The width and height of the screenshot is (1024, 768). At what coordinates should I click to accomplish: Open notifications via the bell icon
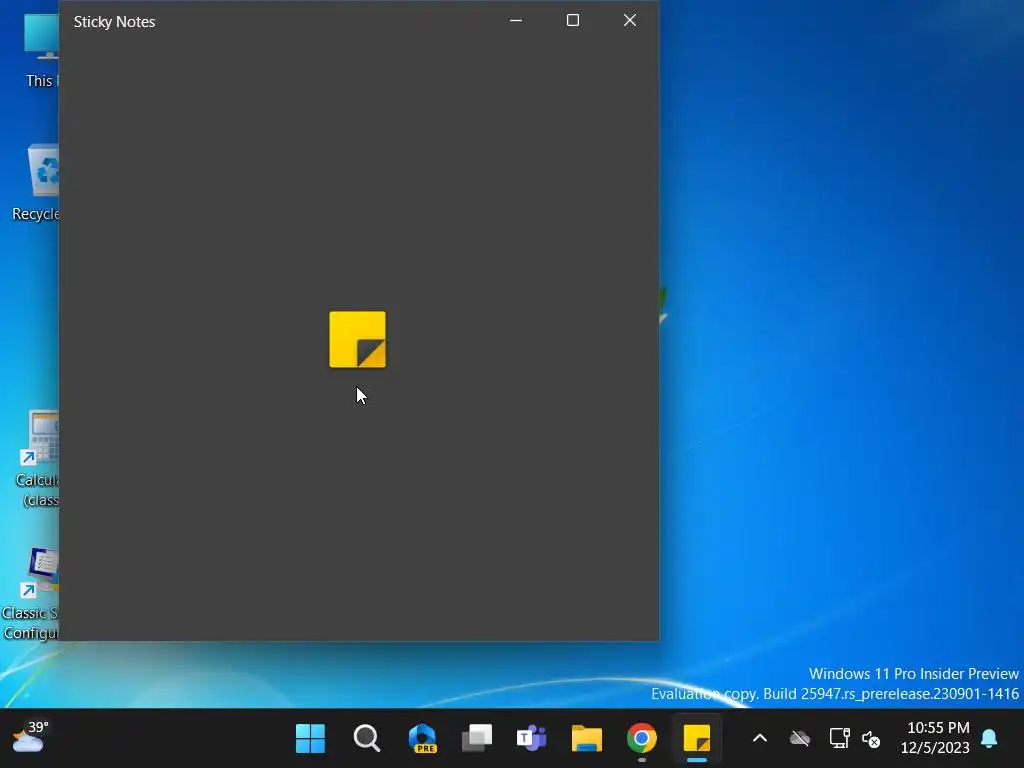[989, 739]
